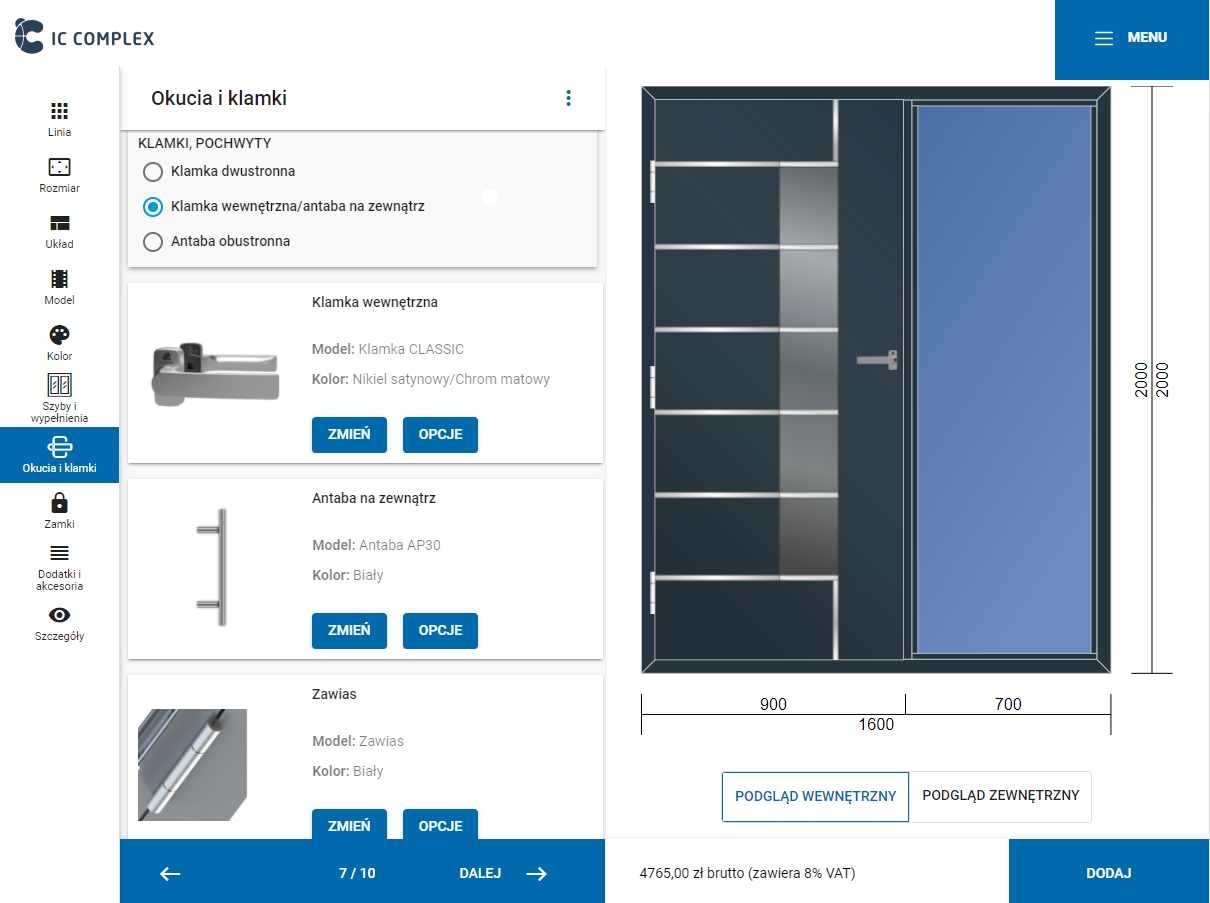
Task: Switch to Podgląd zewnętrzny view
Action: pyautogui.click(x=1000, y=796)
